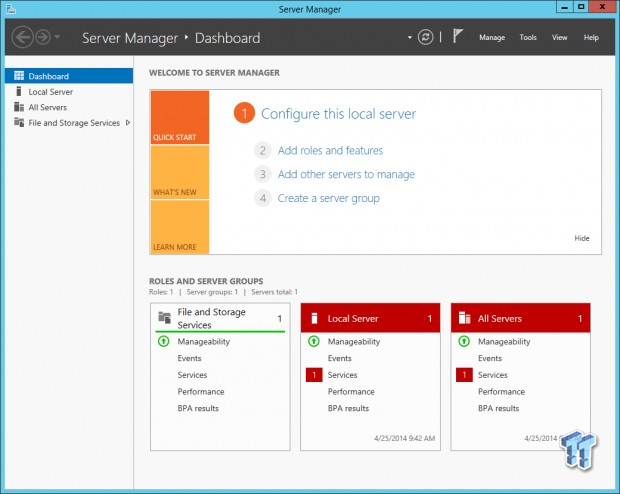The image size is (620, 494).
Task: Open Services in Local Server tile
Action: tap(342, 375)
